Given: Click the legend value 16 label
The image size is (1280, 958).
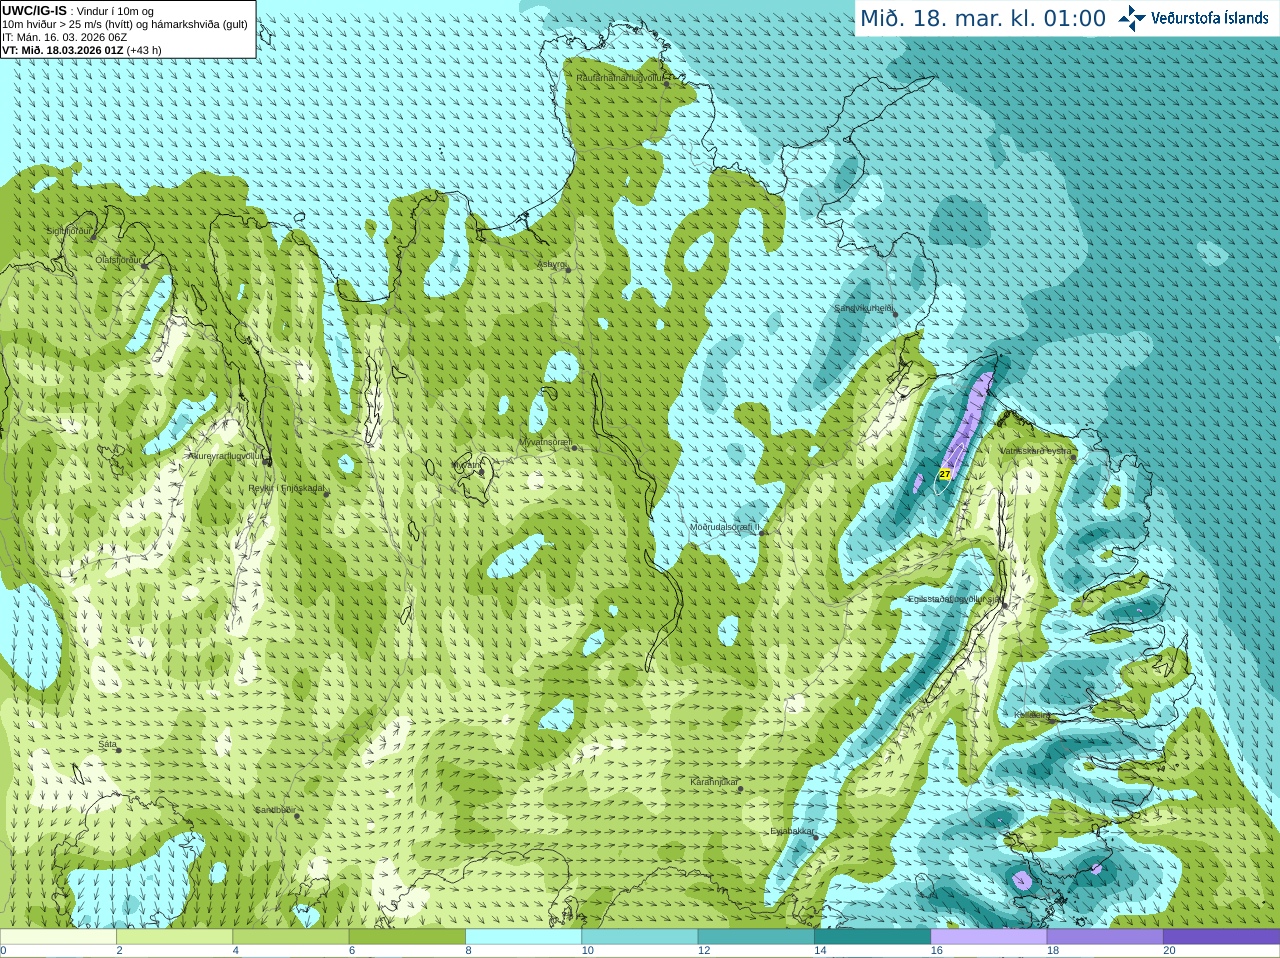Looking at the screenshot, I should (x=937, y=951).
